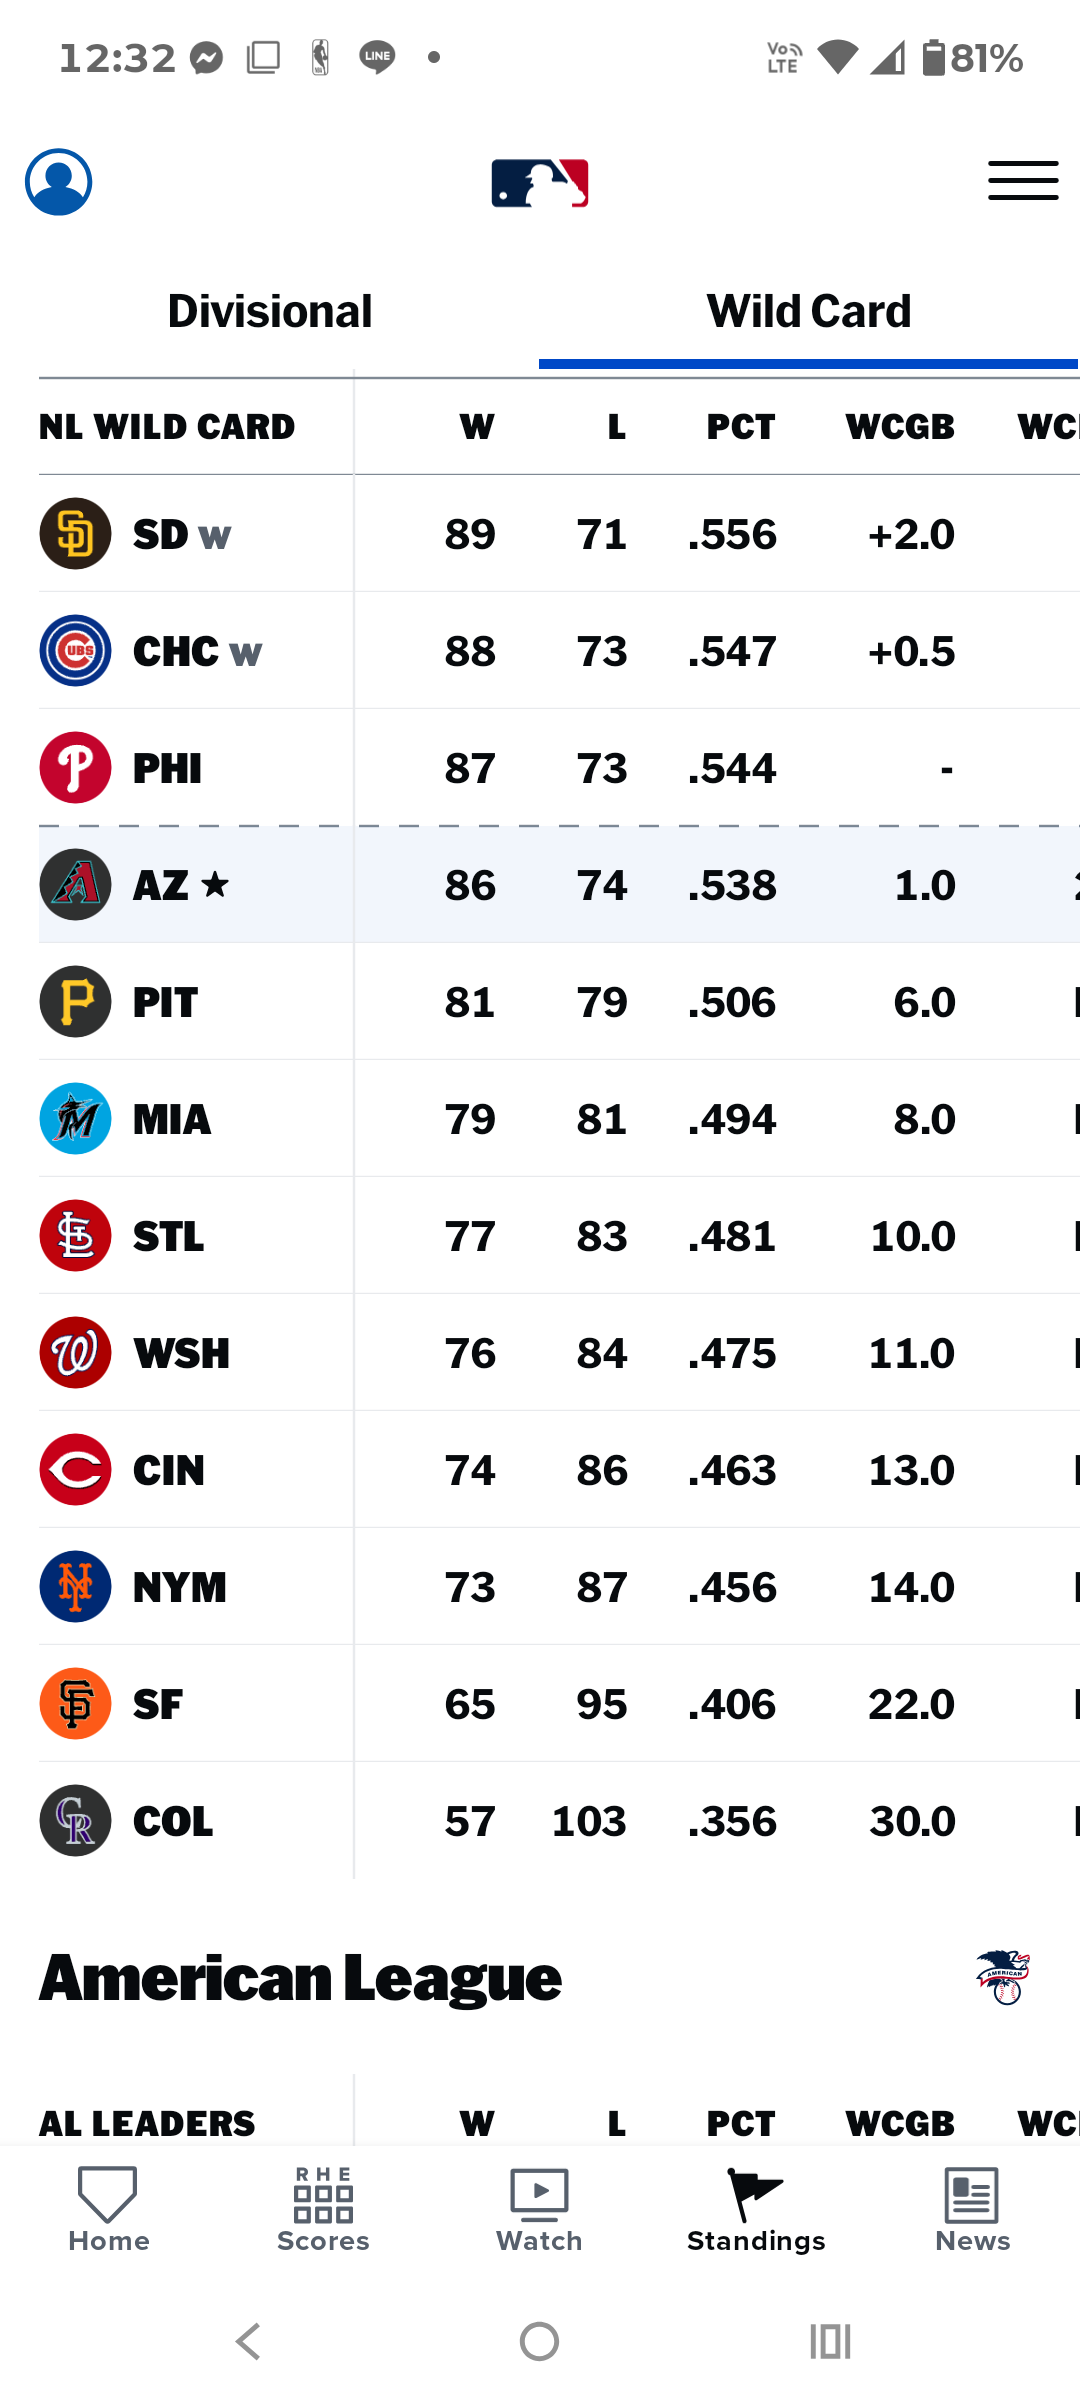Tap the American League logo

pos(1004,1977)
